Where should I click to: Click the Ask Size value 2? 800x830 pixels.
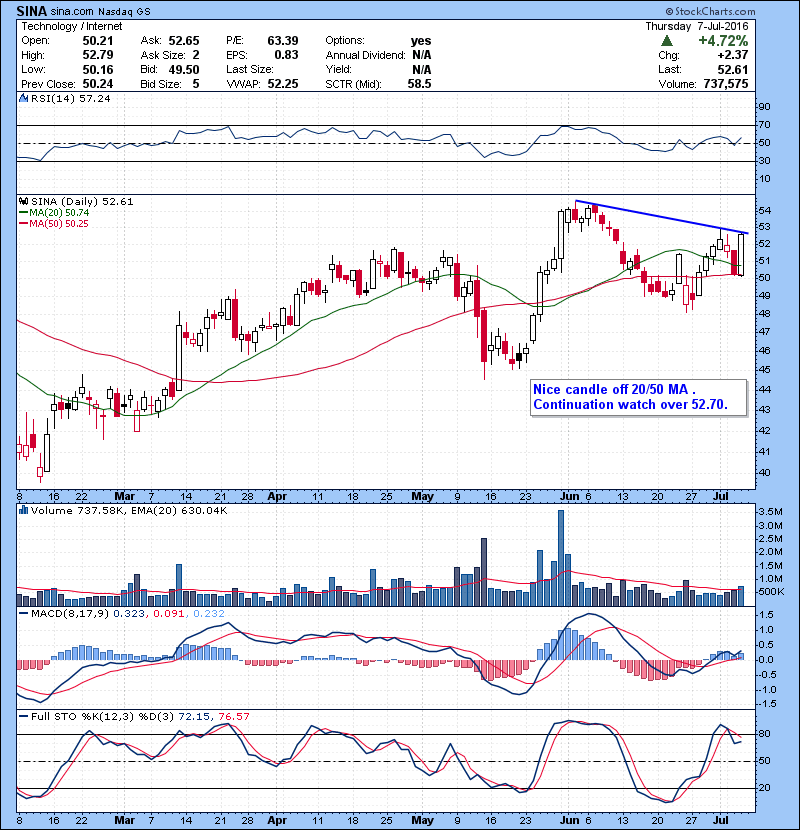click(x=196, y=55)
